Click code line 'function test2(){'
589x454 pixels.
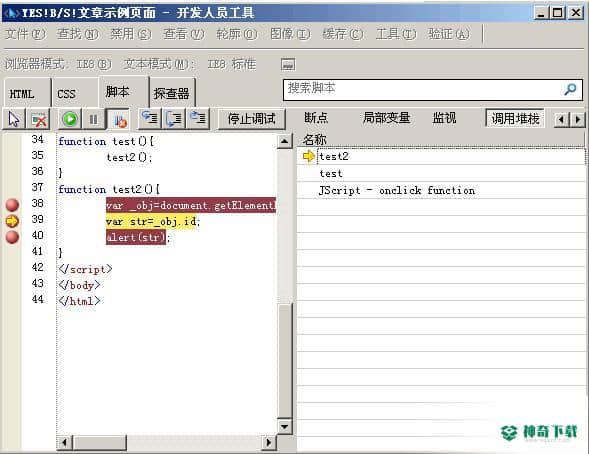pos(109,189)
